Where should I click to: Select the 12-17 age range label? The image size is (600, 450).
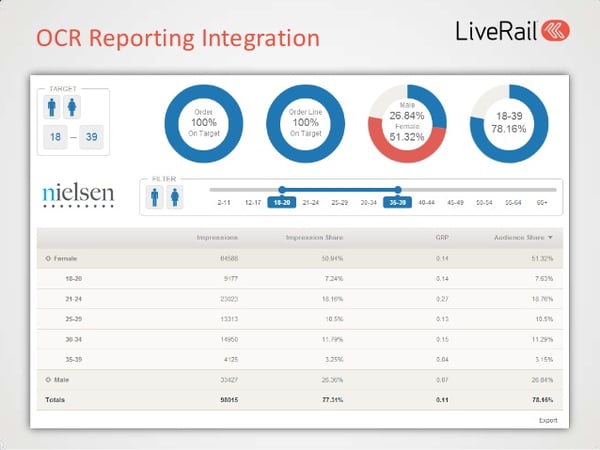[253, 202]
